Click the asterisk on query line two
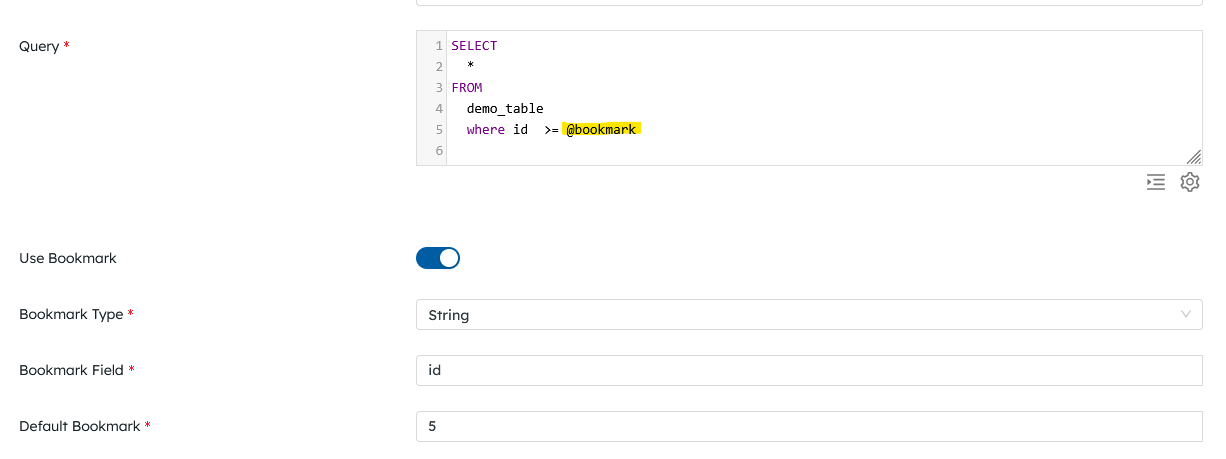 point(470,67)
